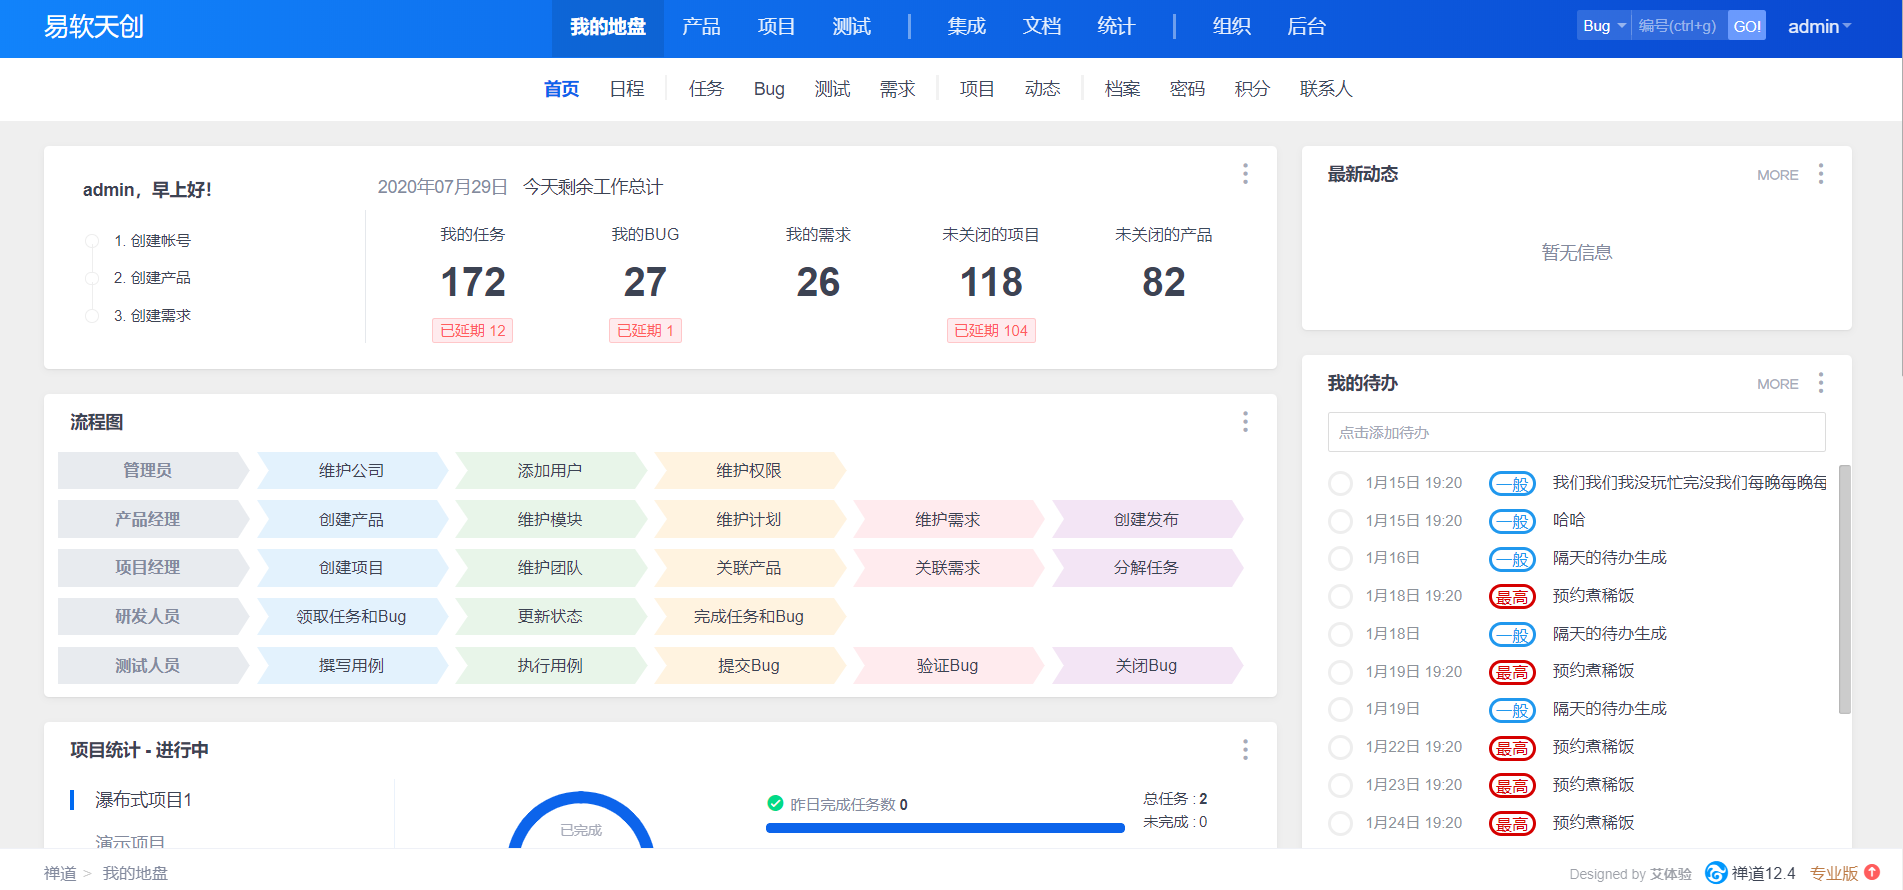The height and width of the screenshot is (890, 1903).
Task: Click MORE in the 我的待办 panel
Action: point(1777,384)
